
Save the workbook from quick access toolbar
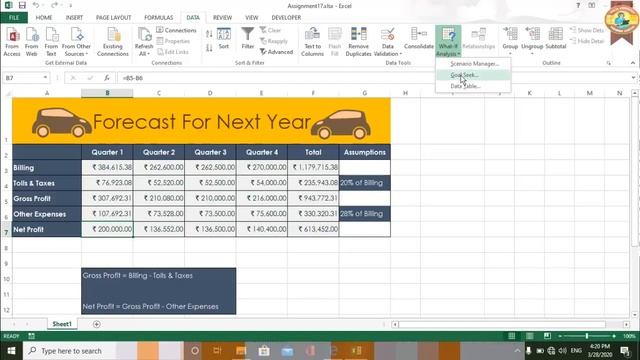tap(22, 5)
